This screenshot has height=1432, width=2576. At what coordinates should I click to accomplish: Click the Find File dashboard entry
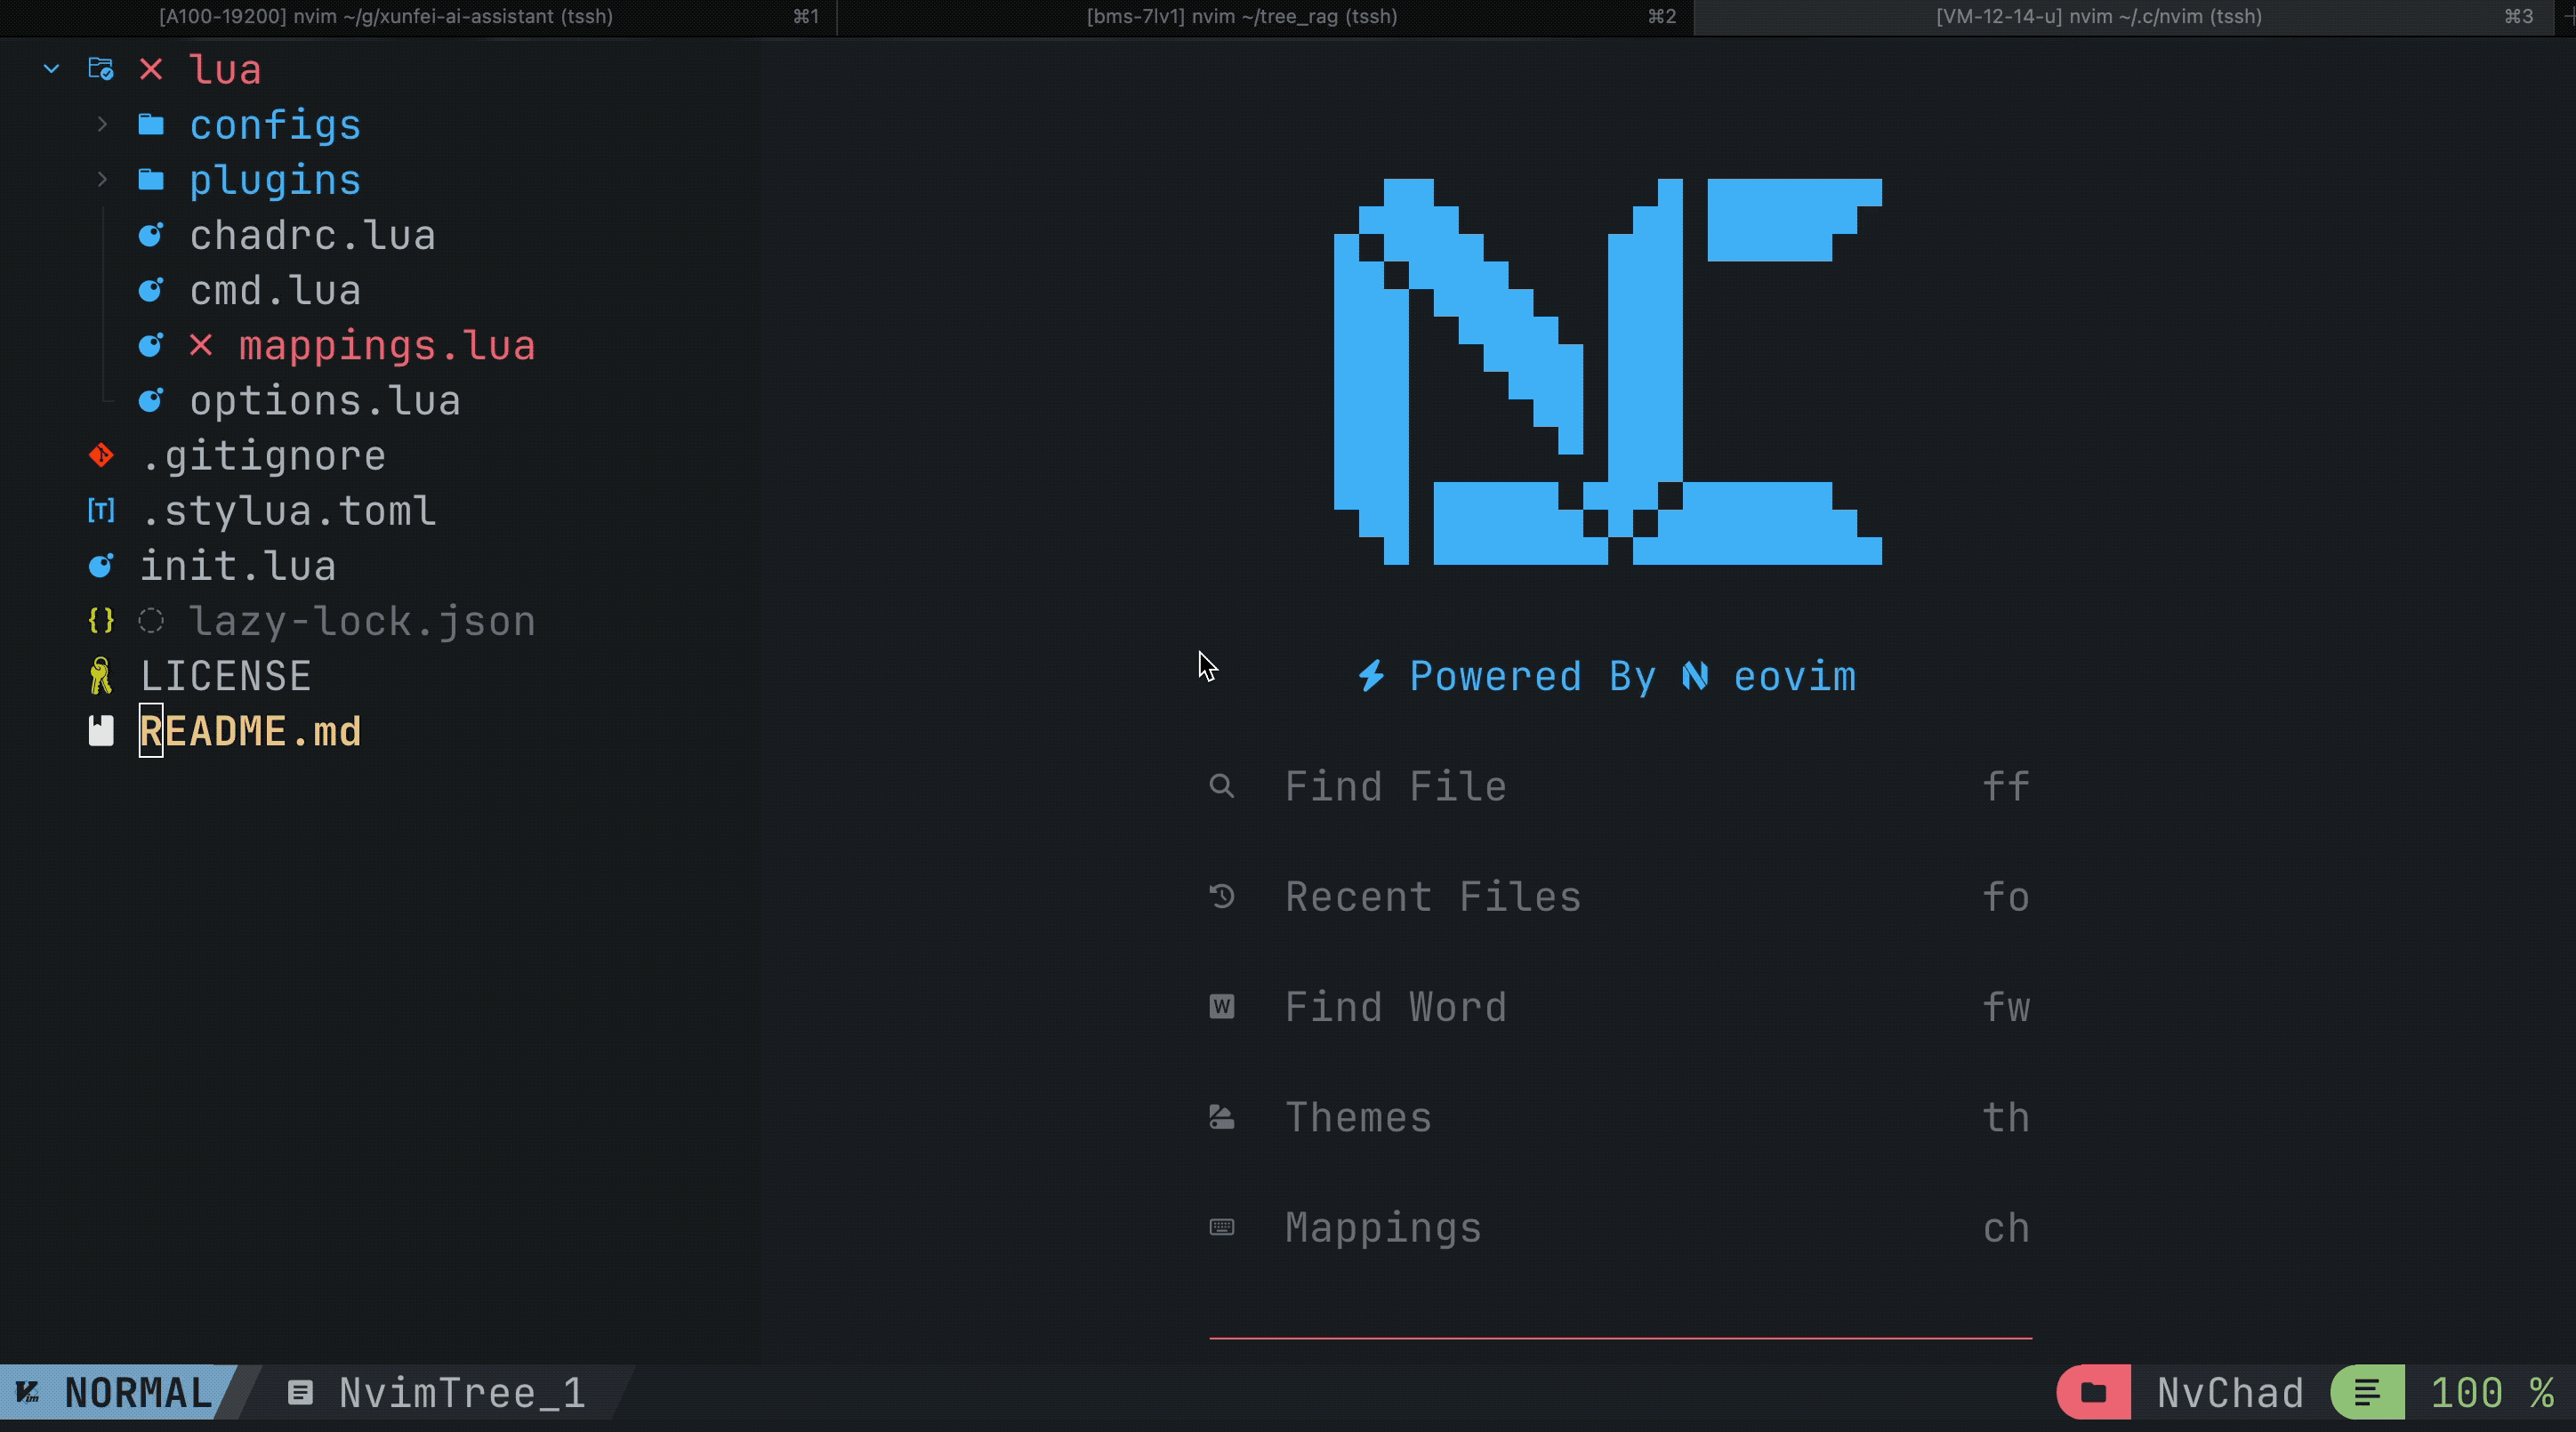point(1620,786)
